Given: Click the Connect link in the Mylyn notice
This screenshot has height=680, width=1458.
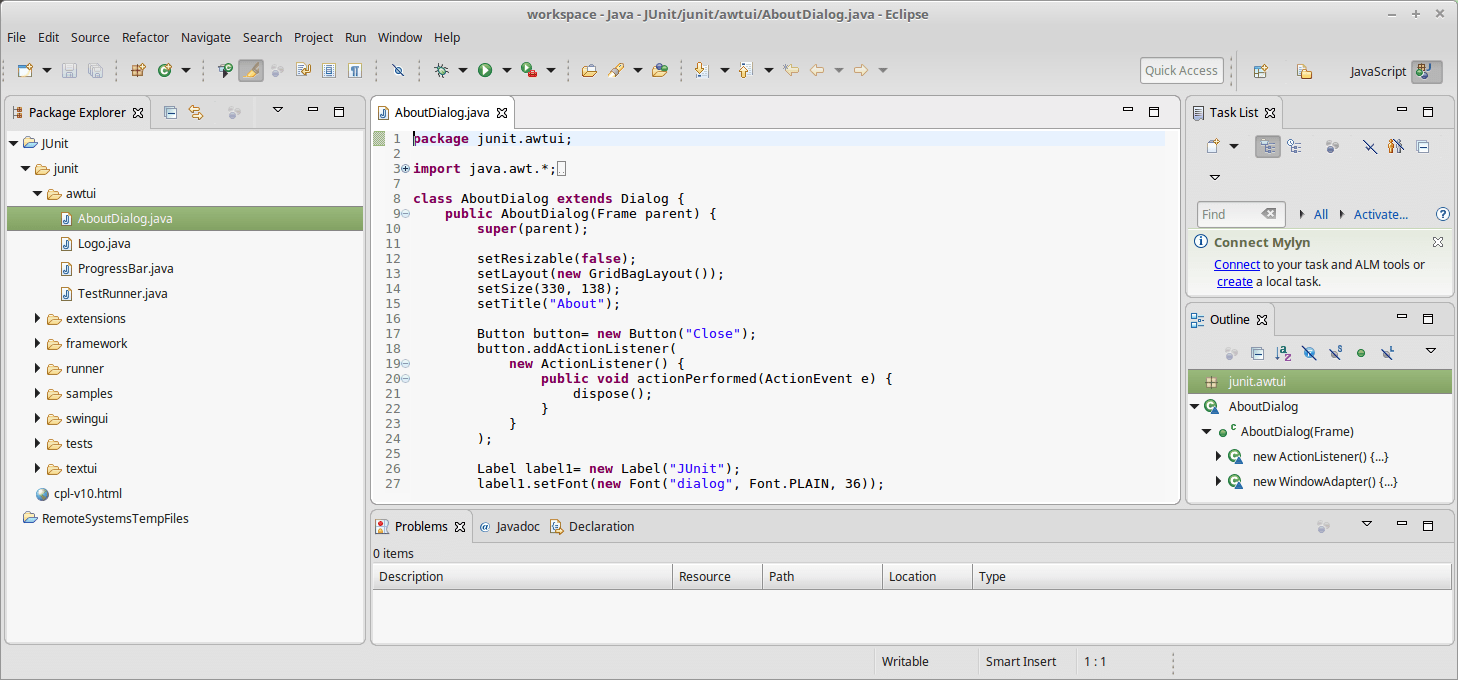Looking at the screenshot, I should click(1237, 264).
